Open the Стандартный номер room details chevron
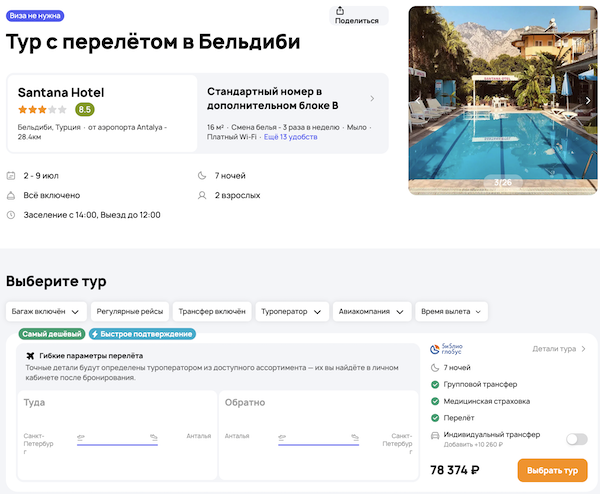 [372, 99]
